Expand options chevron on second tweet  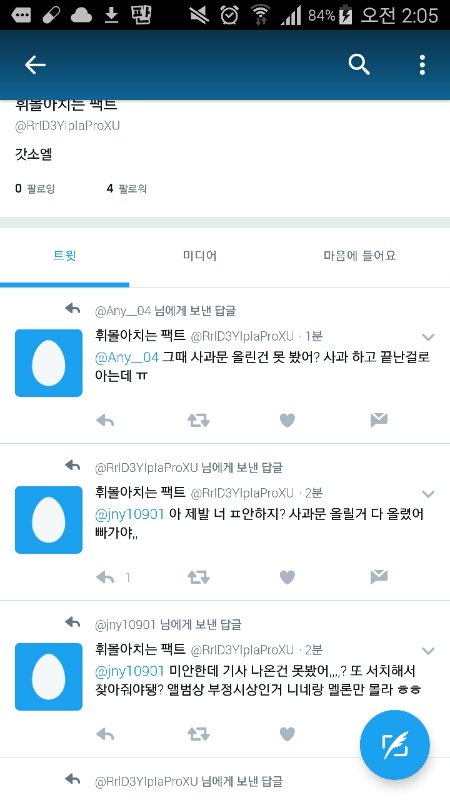point(428,494)
